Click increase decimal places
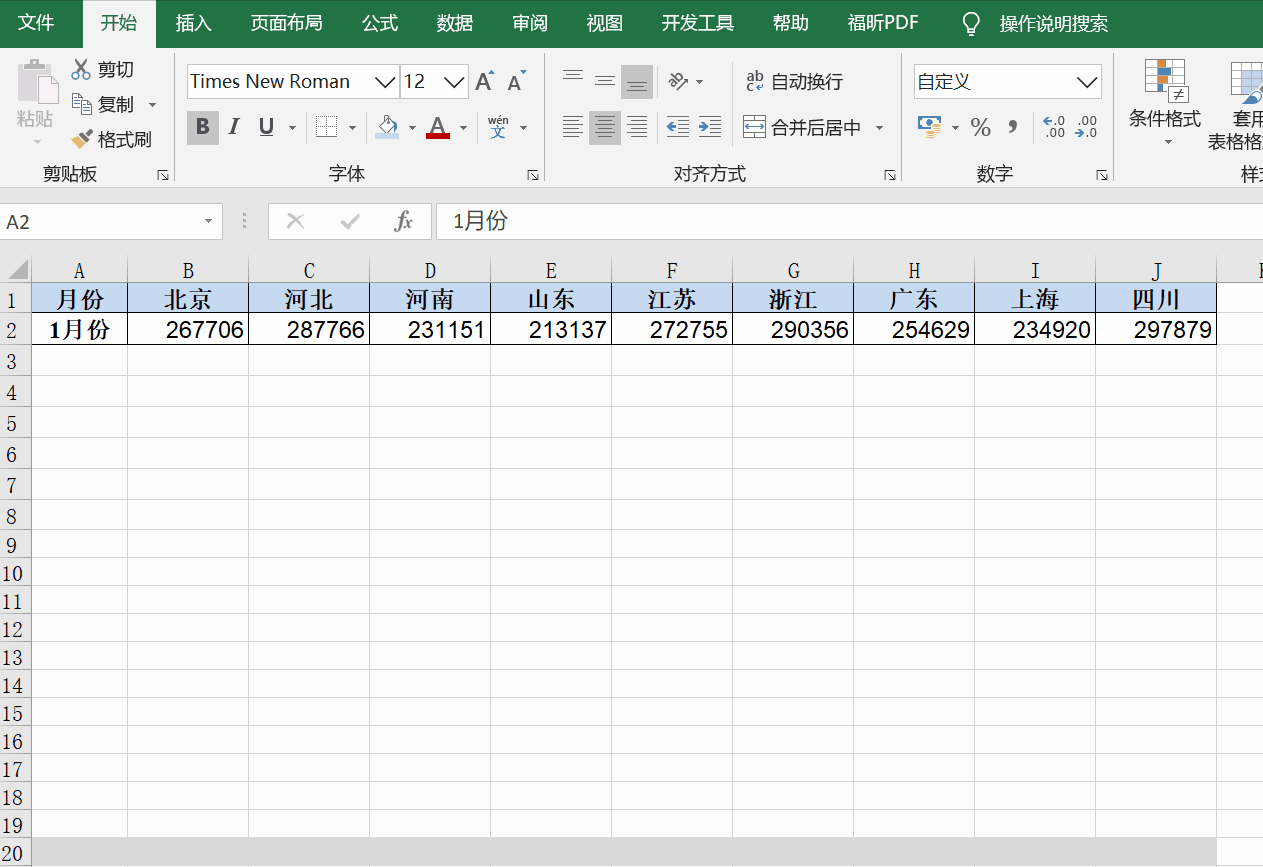1263x867 pixels. pyautogui.click(x=1054, y=127)
